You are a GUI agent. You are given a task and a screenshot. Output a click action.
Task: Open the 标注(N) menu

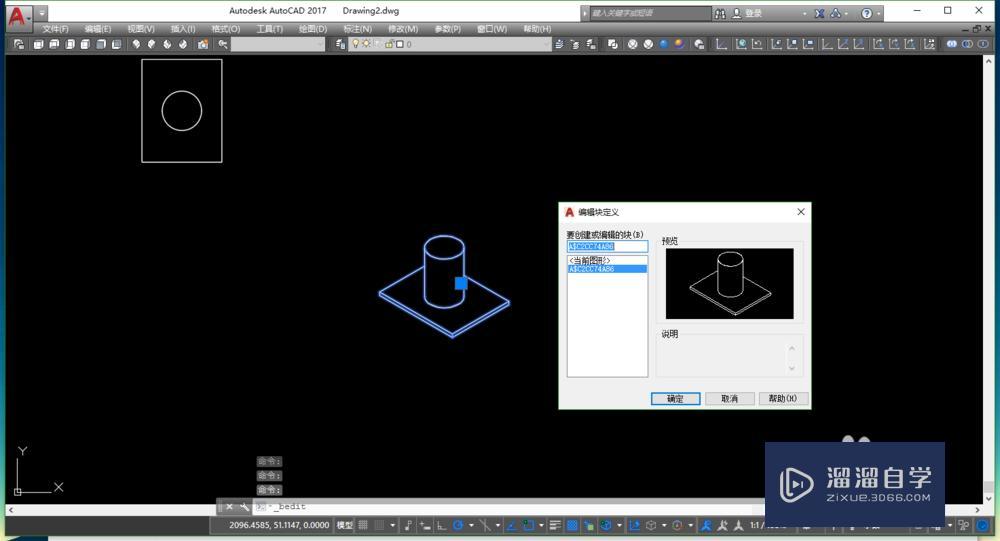pyautogui.click(x=357, y=29)
